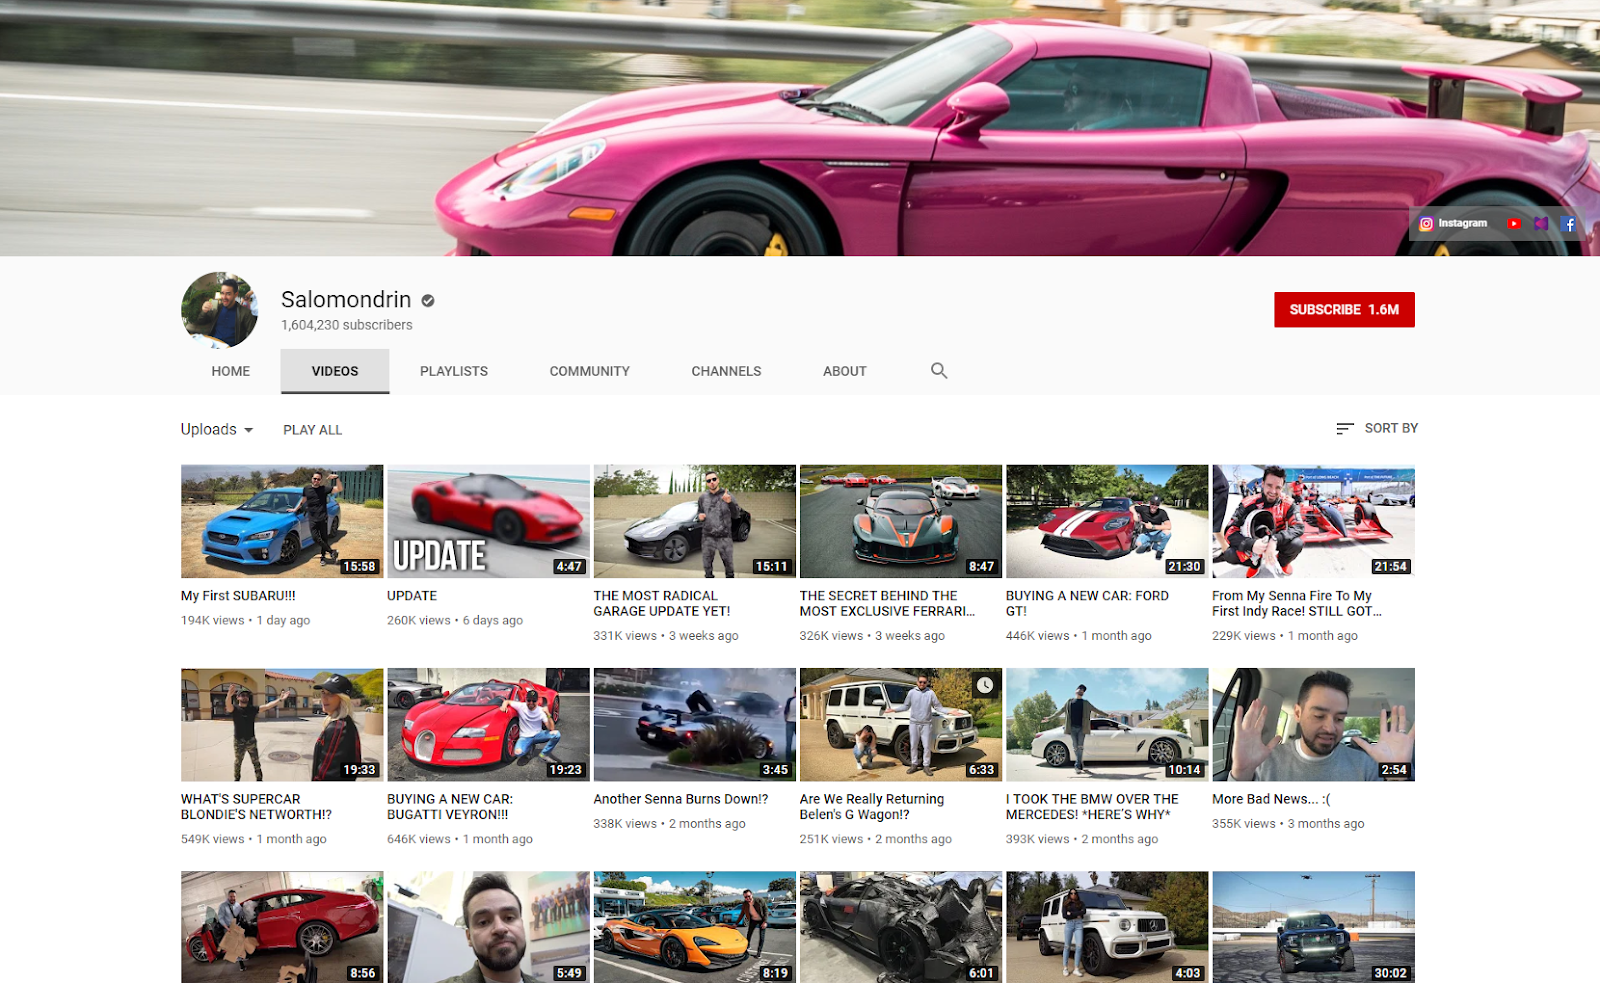Play the 'More Bad News' thumbnail, 2:54
The image size is (1600, 983).
(x=1313, y=725)
